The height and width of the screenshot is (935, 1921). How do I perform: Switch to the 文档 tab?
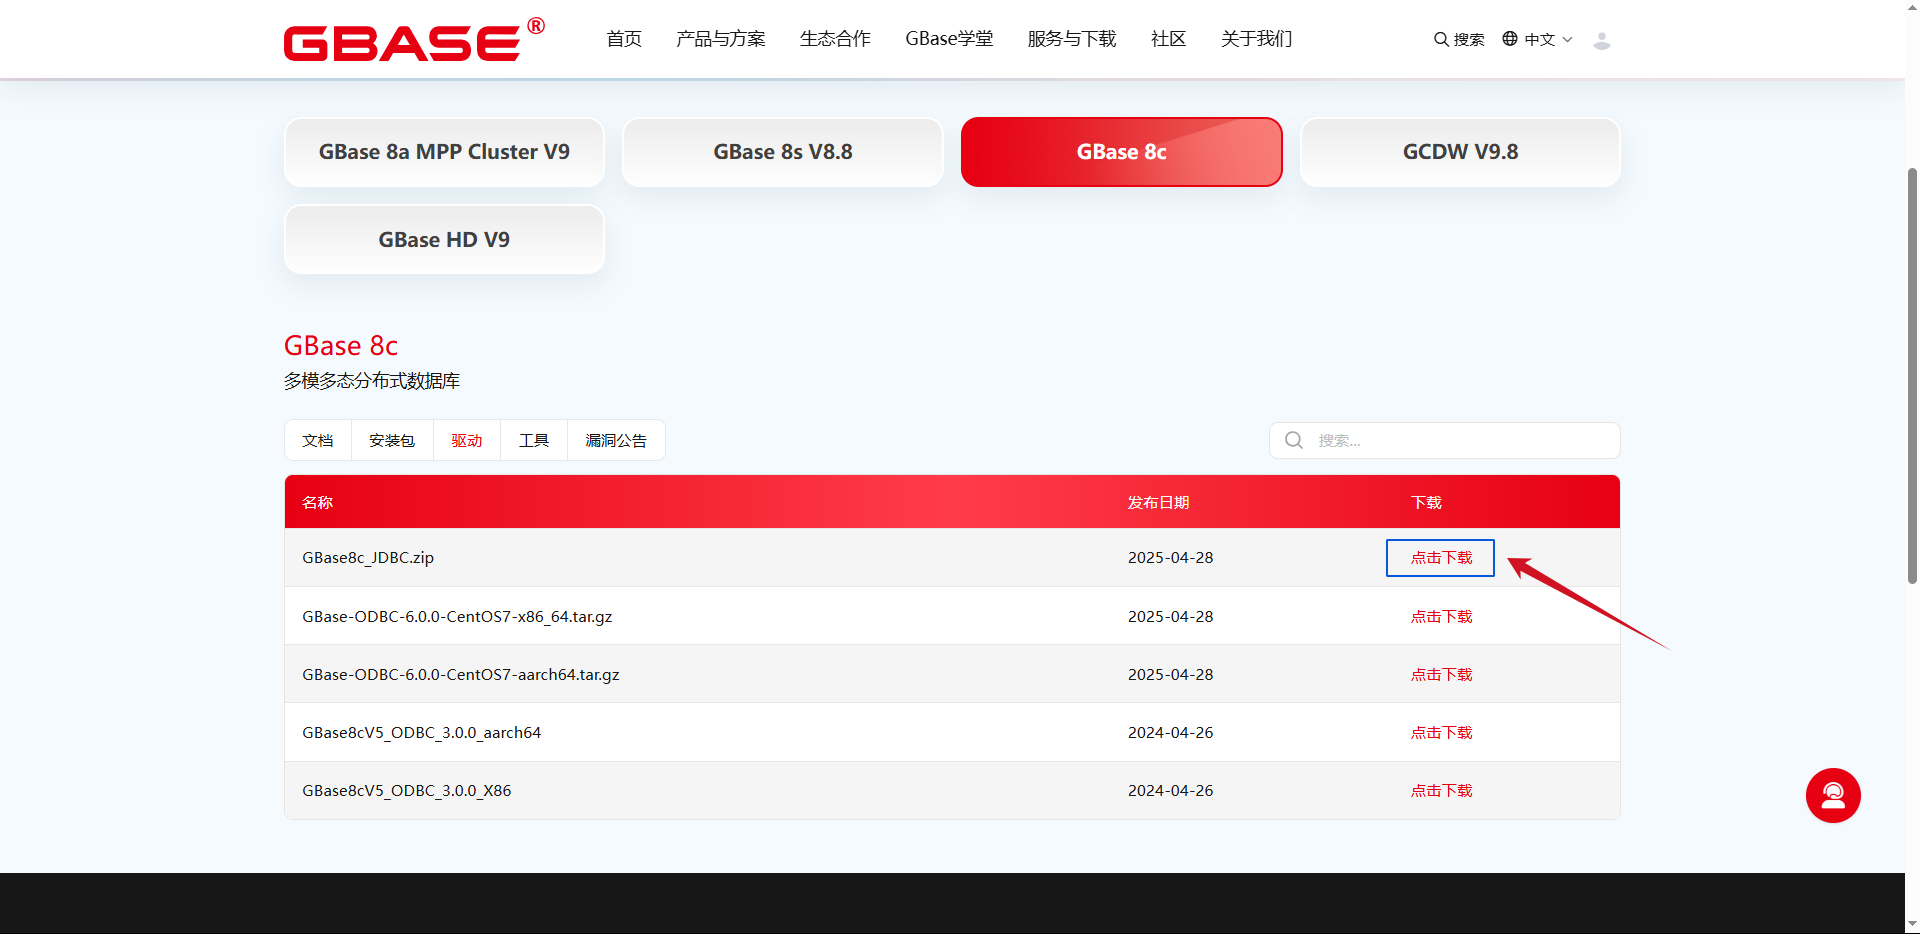[318, 441]
